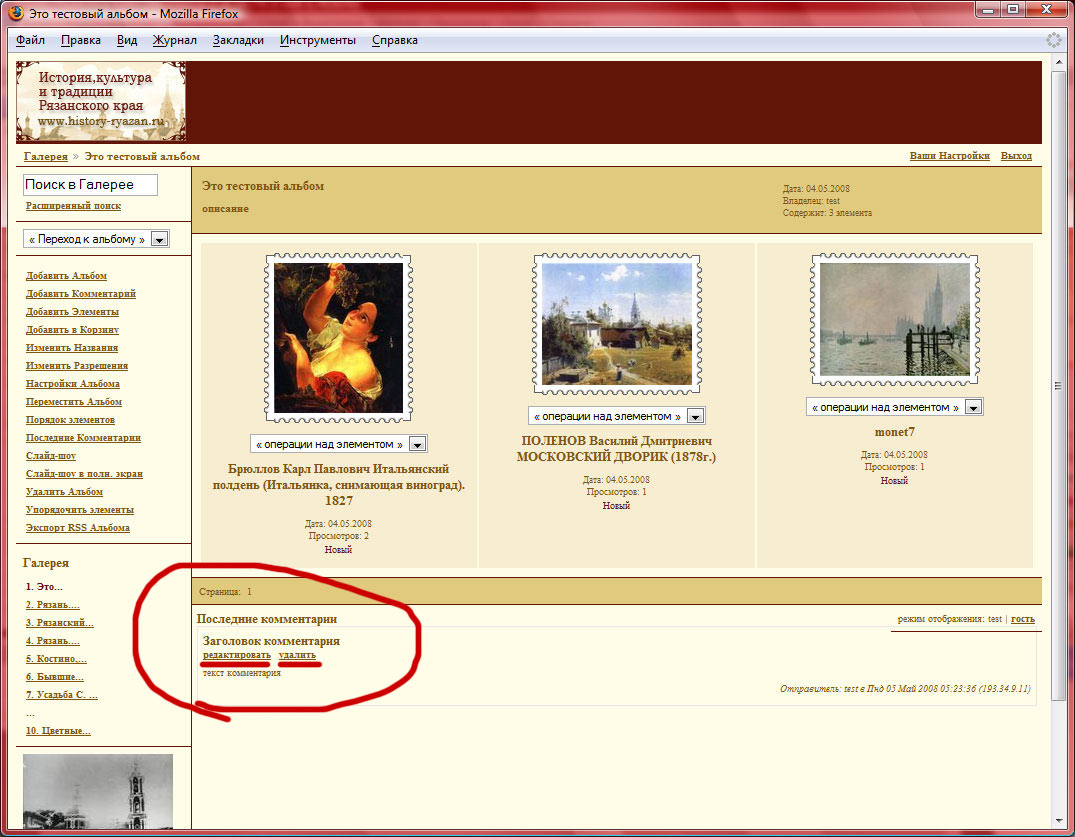1075x837 pixels.
Task: Start the Слайд-шоу link
Action: point(51,456)
